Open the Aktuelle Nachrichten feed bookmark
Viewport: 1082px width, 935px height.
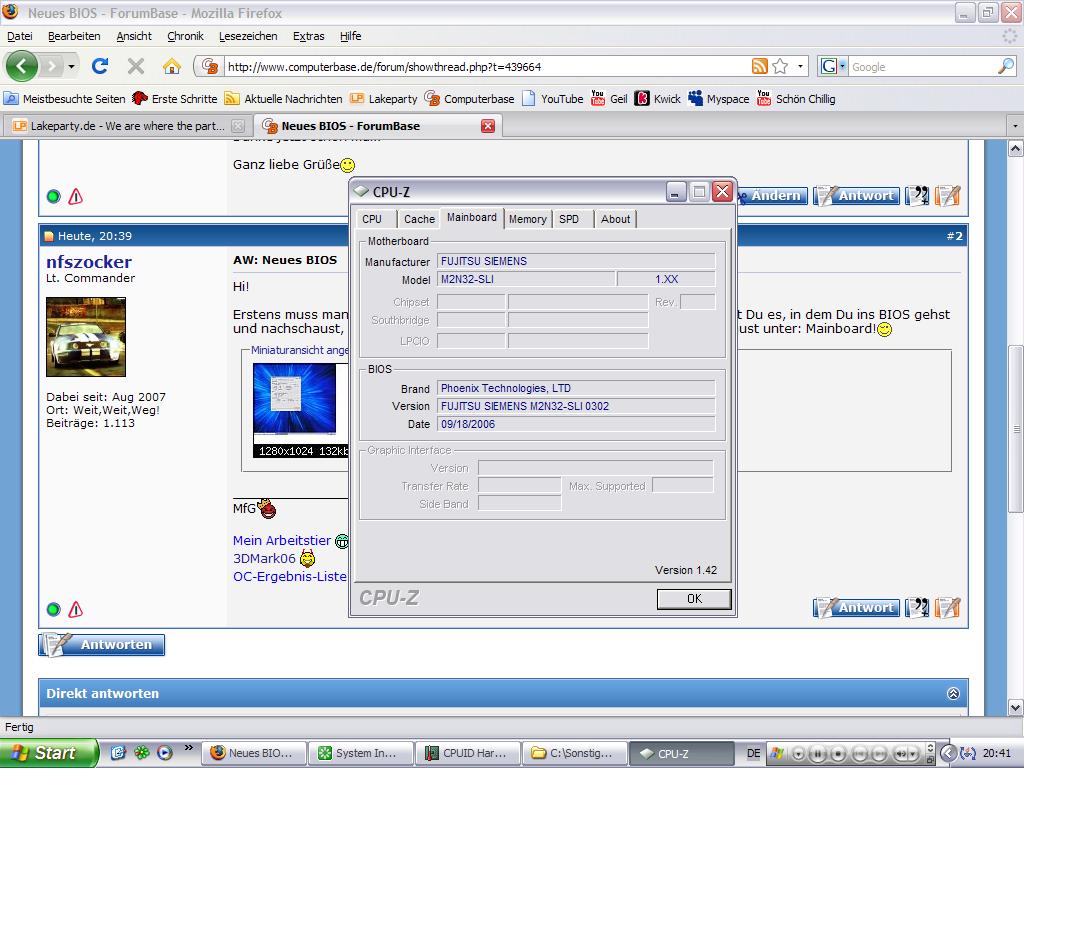pos(284,99)
